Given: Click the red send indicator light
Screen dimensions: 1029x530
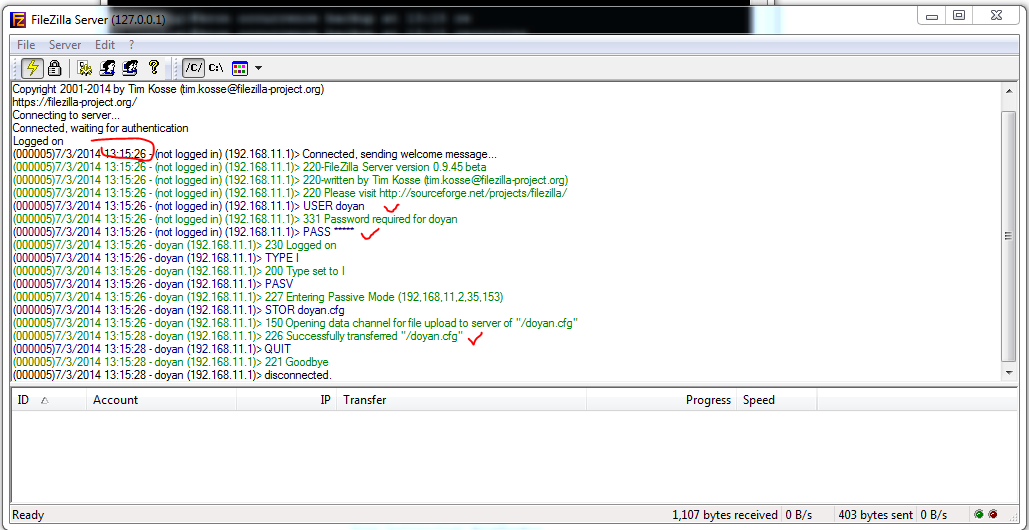Looking at the screenshot, I should click(x=992, y=515).
